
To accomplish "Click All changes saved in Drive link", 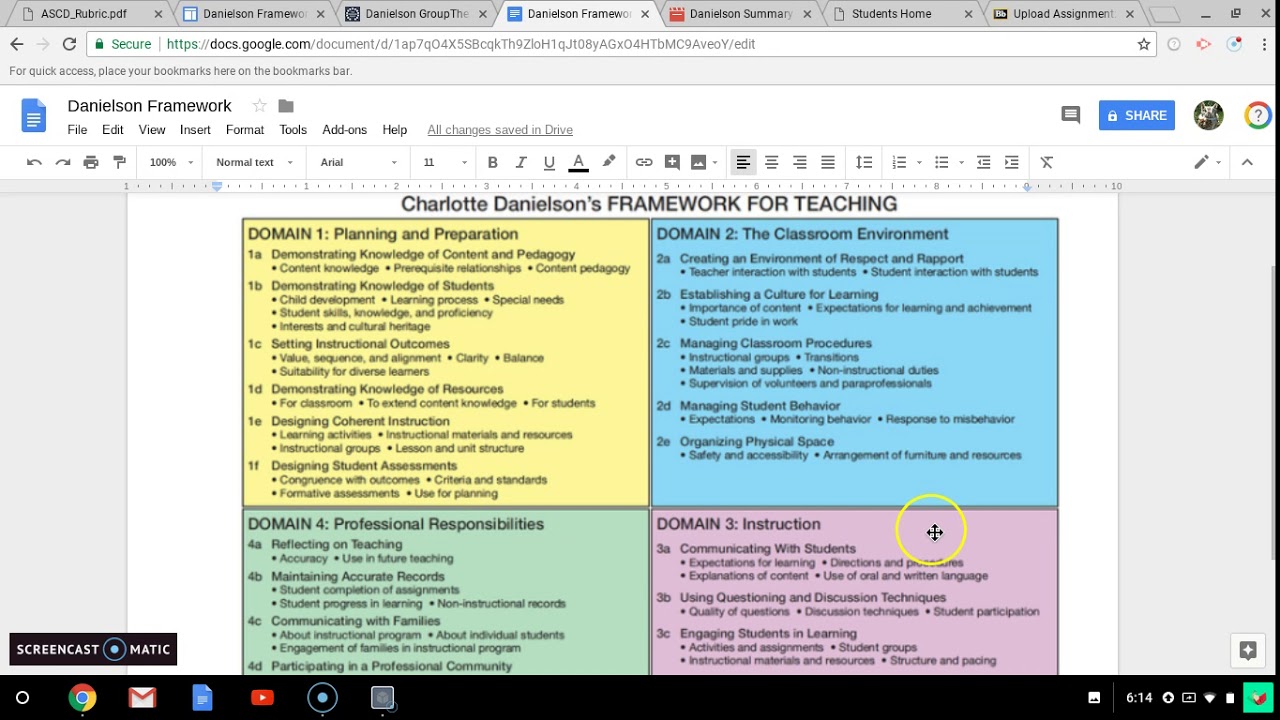I will tap(500, 130).
